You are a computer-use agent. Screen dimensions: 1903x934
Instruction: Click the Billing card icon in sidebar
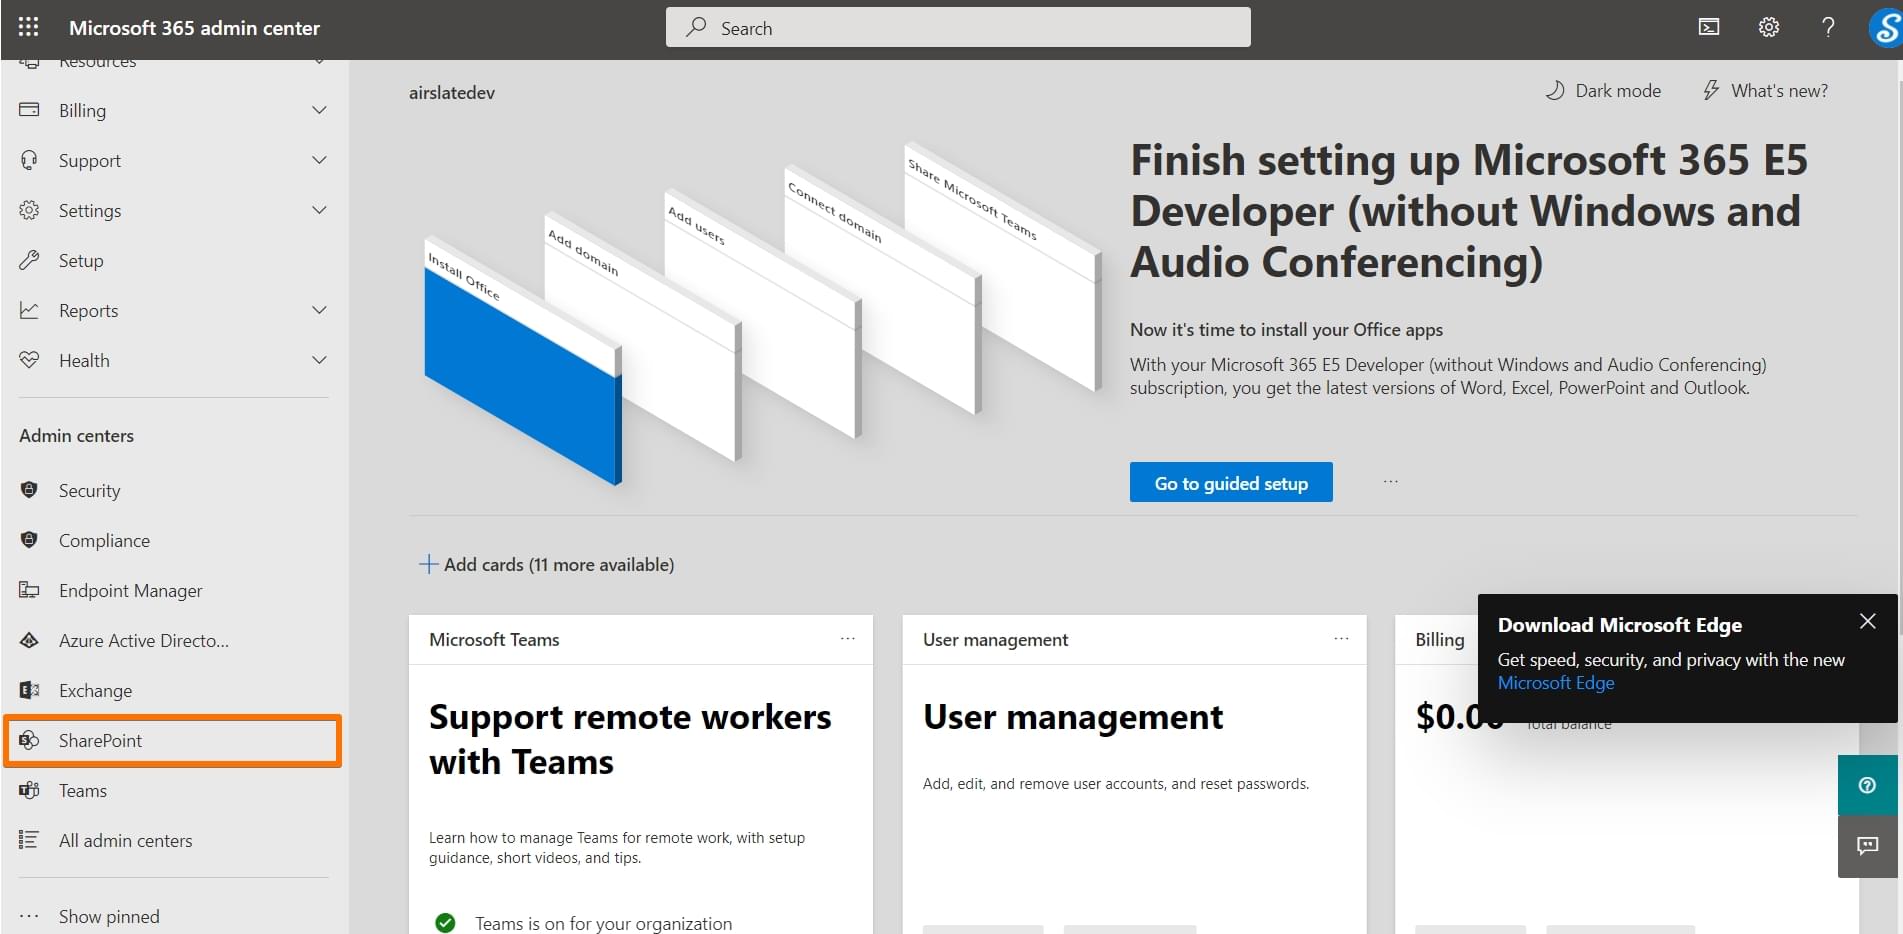tap(29, 110)
